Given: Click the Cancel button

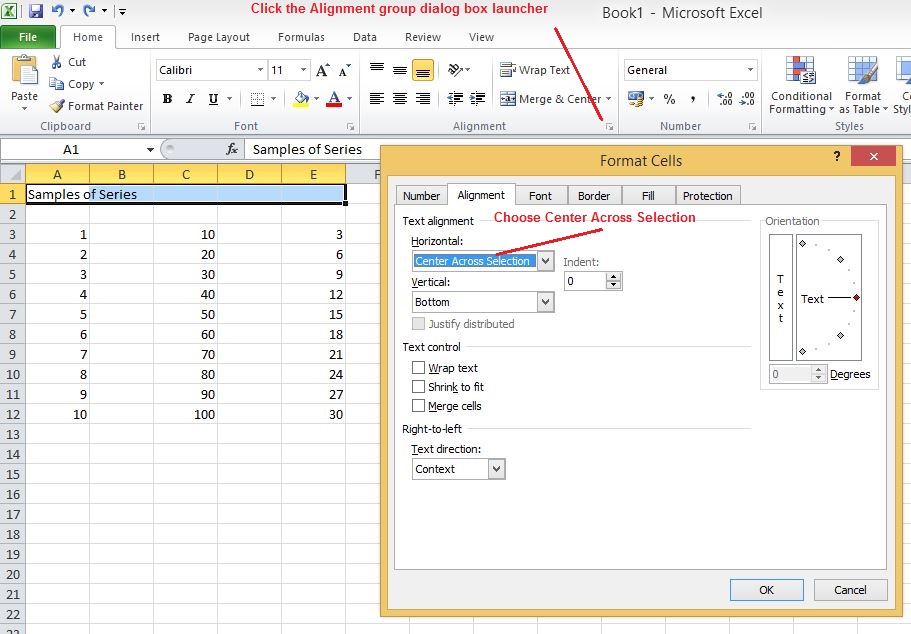Looking at the screenshot, I should (850, 590).
